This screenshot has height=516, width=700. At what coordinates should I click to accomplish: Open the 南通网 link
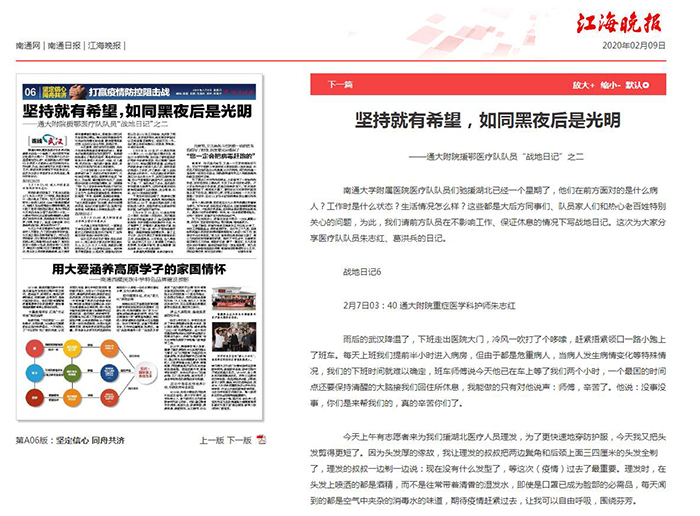pyautogui.click(x=27, y=46)
